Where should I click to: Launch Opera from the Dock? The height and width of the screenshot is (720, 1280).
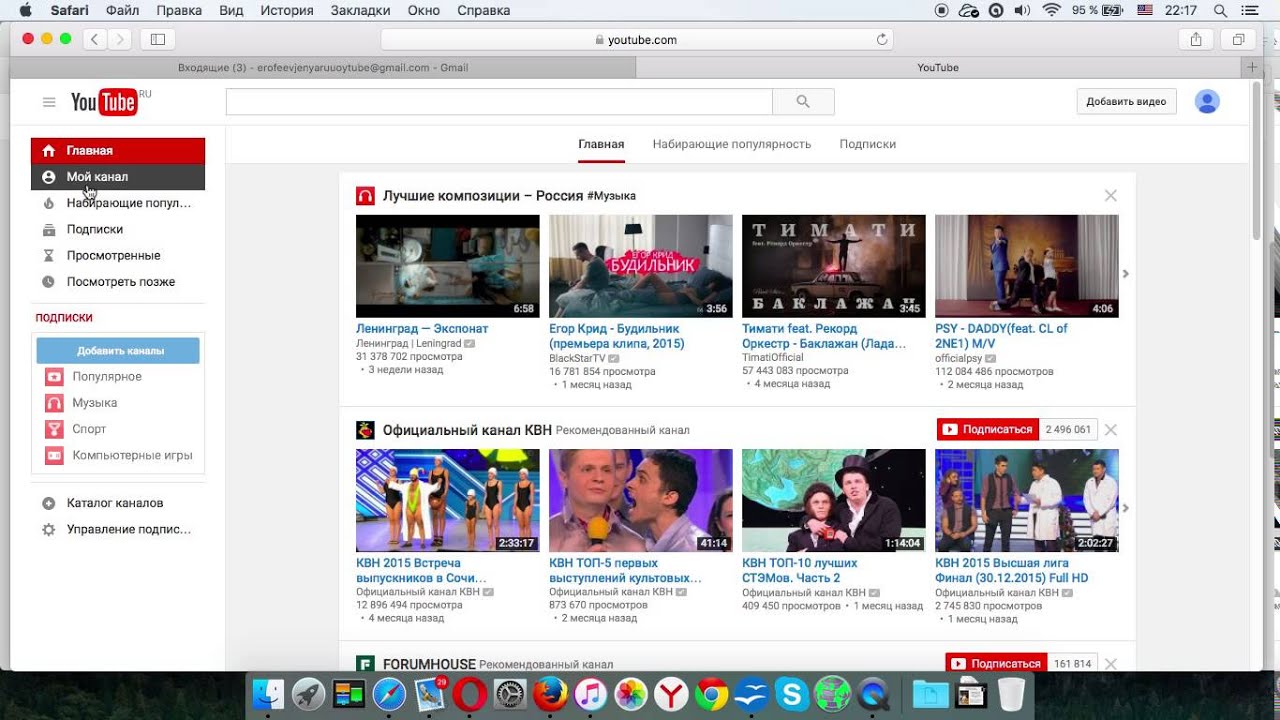tap(470, 693)
